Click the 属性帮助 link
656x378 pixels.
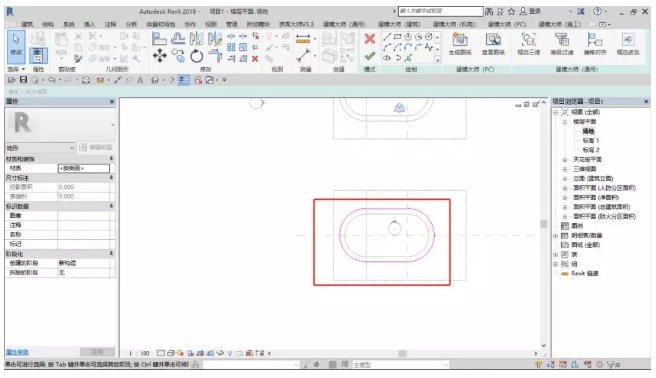tap(17, 352)
